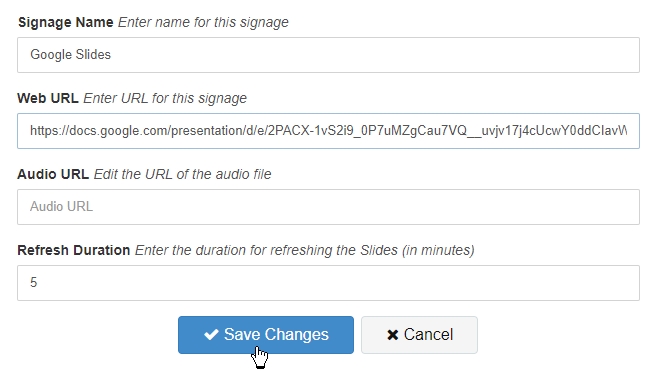
Task: Click the 'Google Slides' text in name field
Action: tap(71, 55)
